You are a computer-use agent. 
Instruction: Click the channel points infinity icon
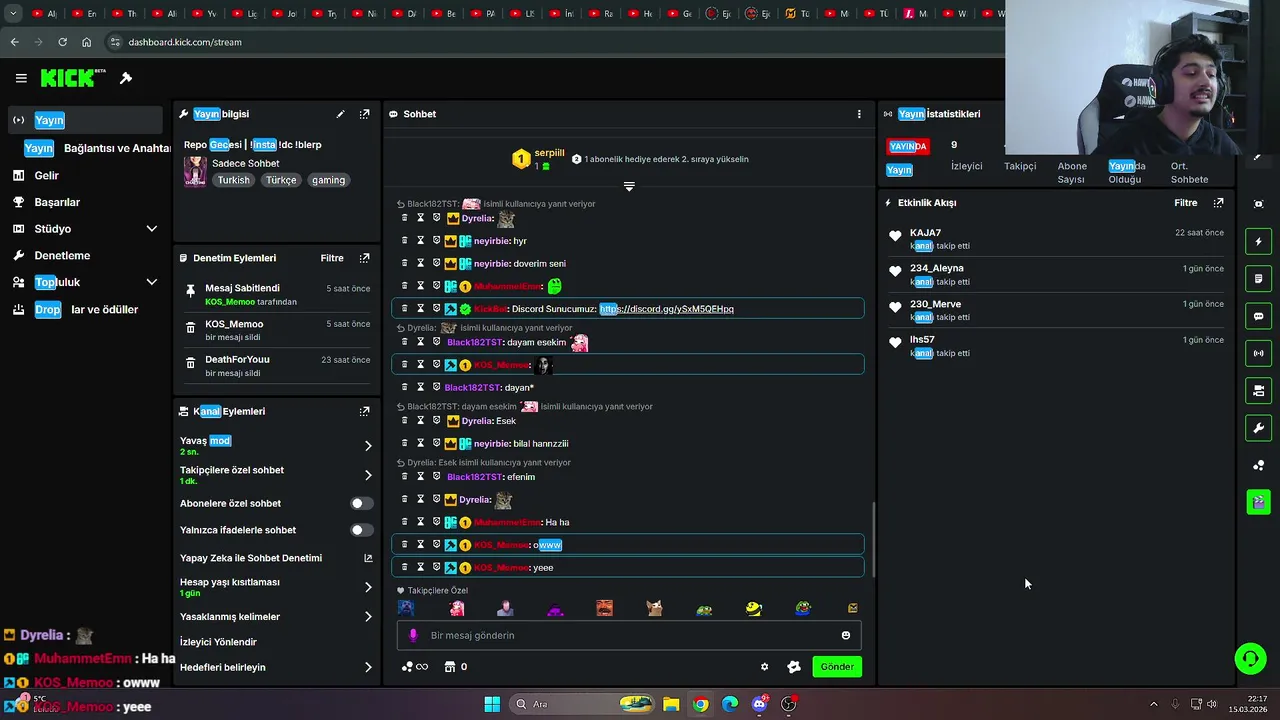[x=414, y=667]
